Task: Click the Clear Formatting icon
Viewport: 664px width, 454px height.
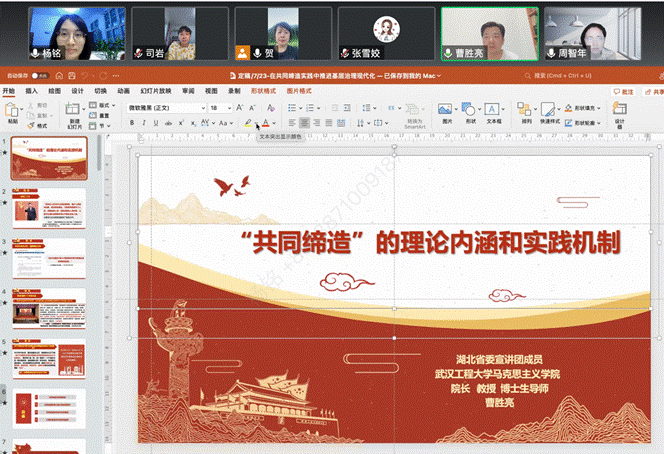Action: [x=271, y=108]
